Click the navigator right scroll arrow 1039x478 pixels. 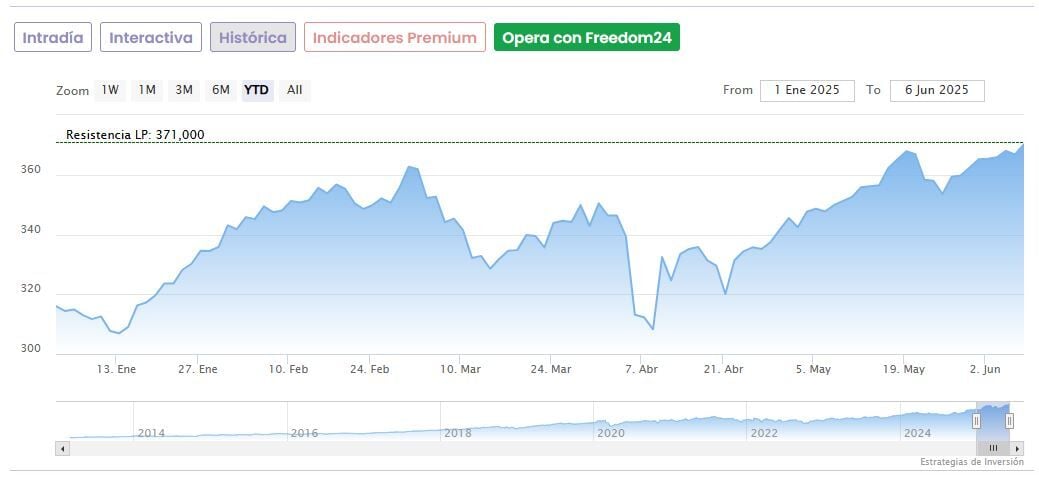[x=1018, y=449]
